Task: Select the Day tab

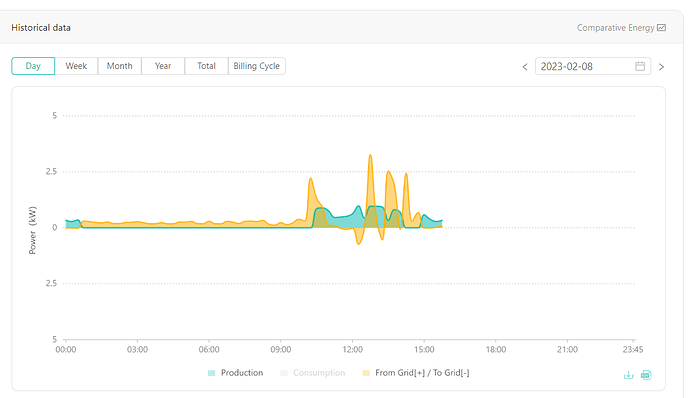Action: (33, 66)
